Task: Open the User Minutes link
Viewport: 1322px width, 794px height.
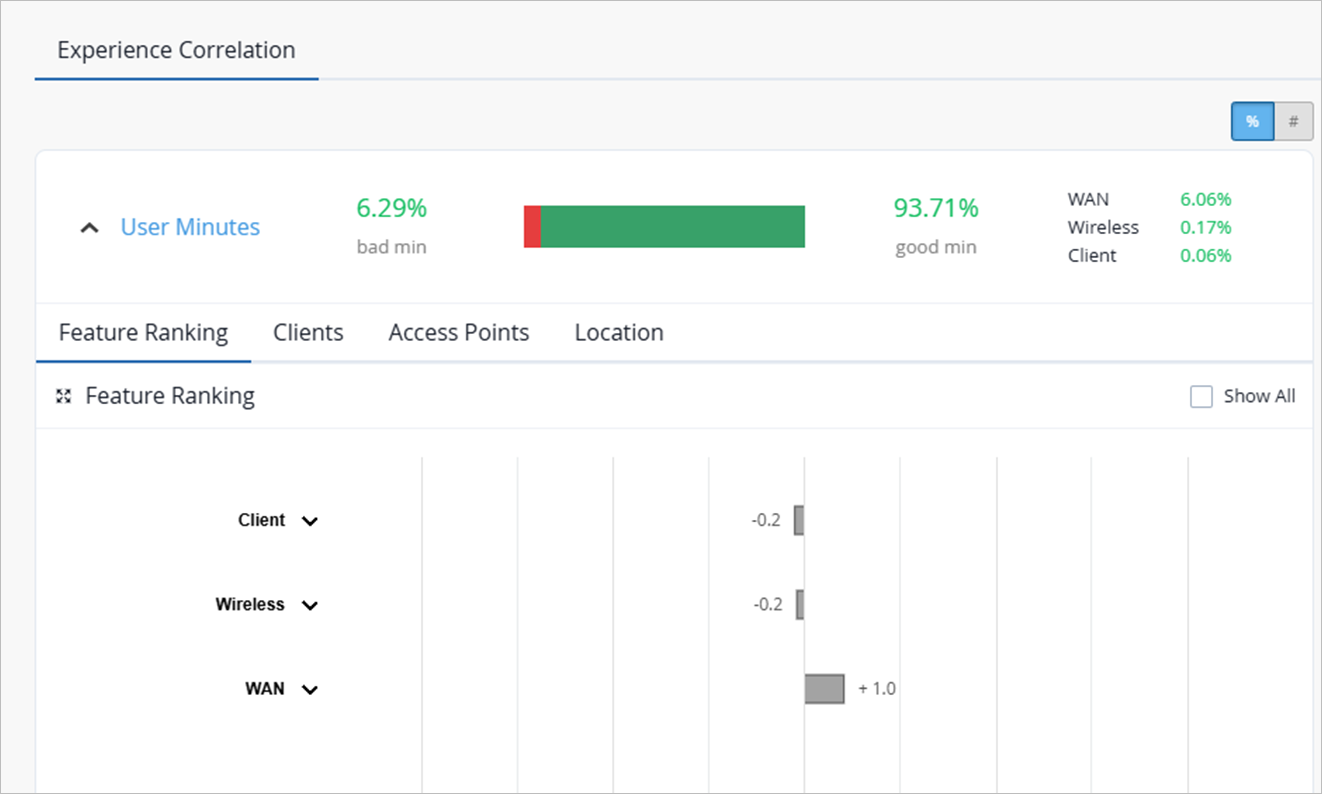Action: [x=190, y=227]
